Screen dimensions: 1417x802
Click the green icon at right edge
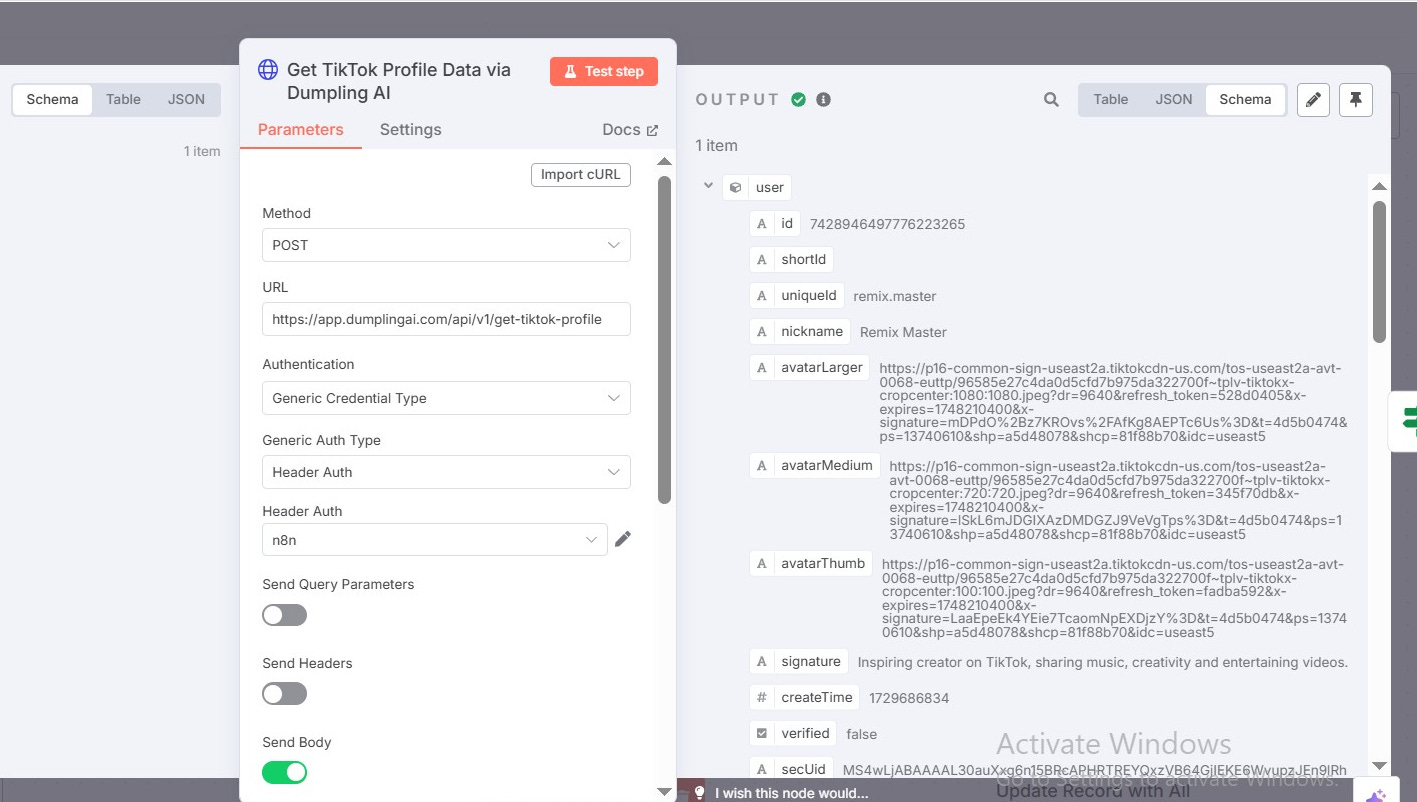point(1410,421)
